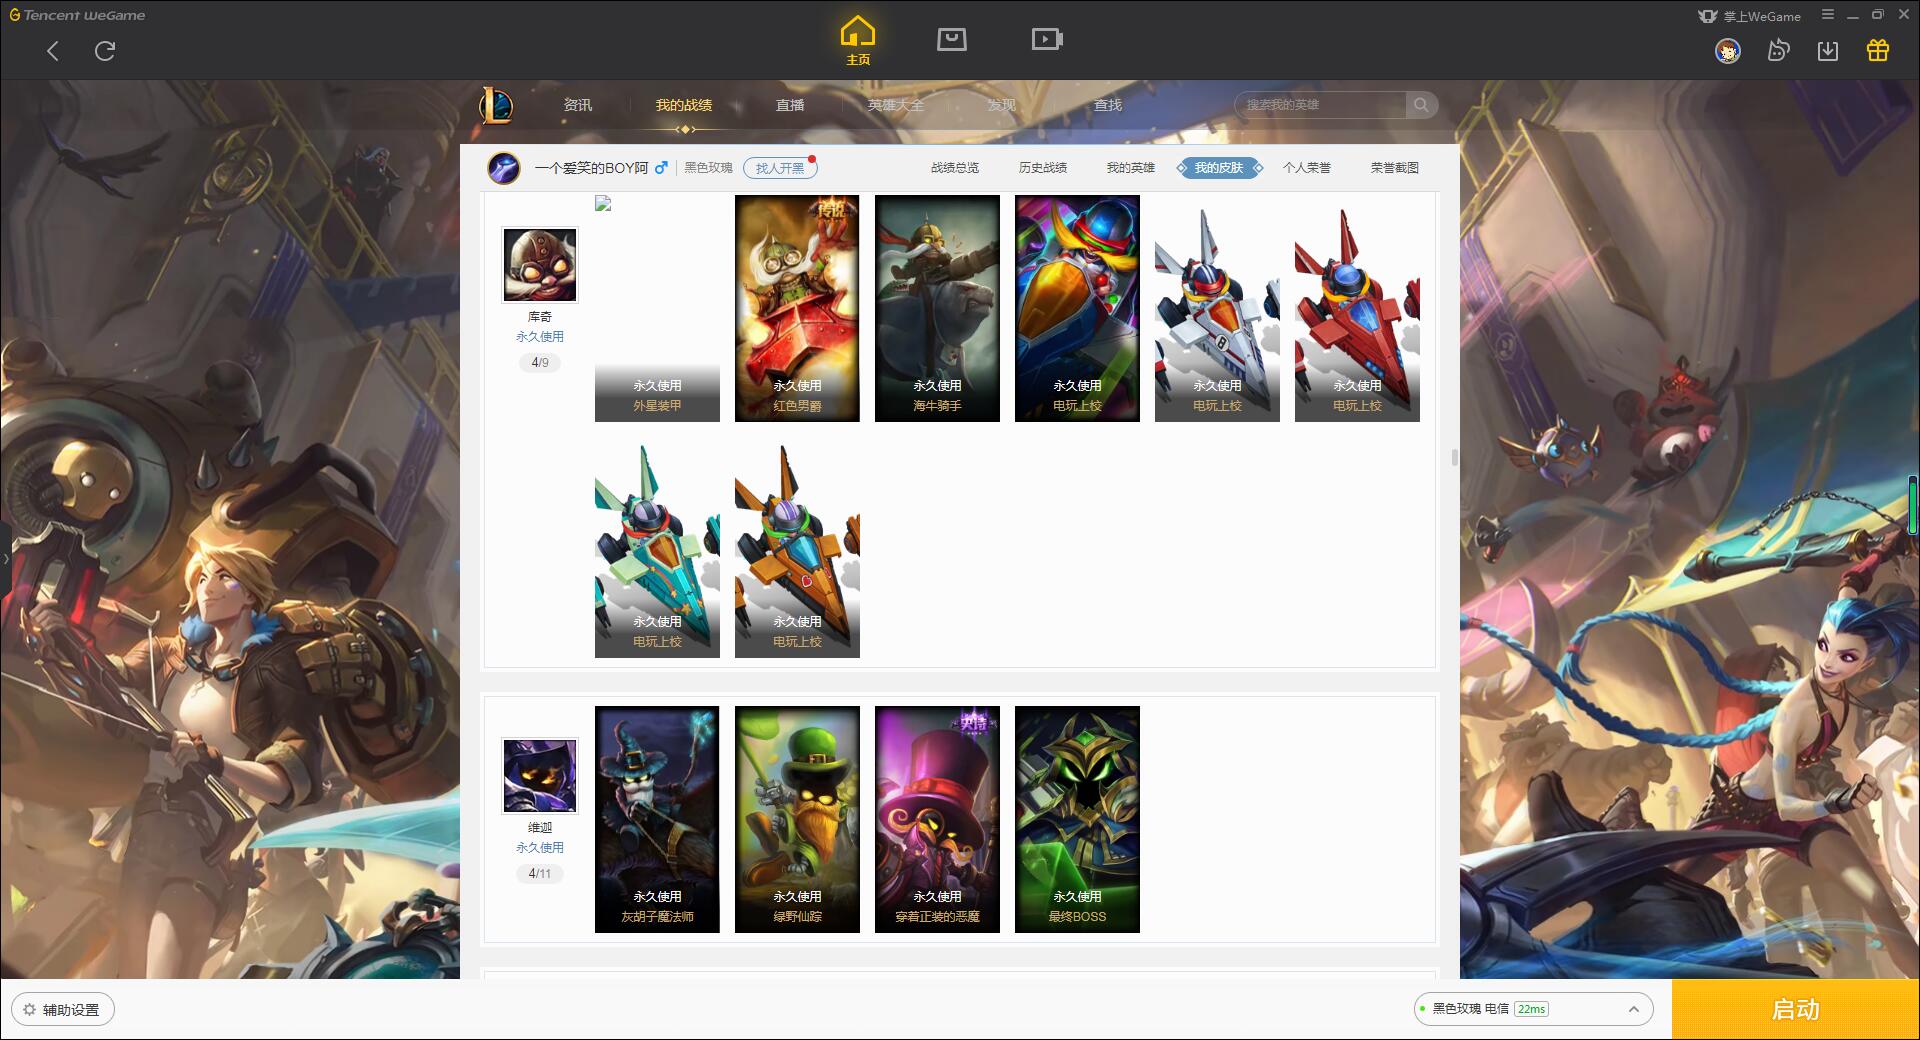
Task: Open the 历史战绩 sub-tab
Action: coord(1043,168)
